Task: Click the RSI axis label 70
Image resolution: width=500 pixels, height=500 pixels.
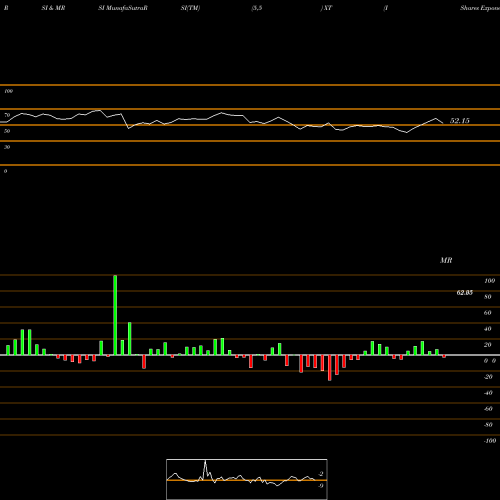Action: coord(7,115)
